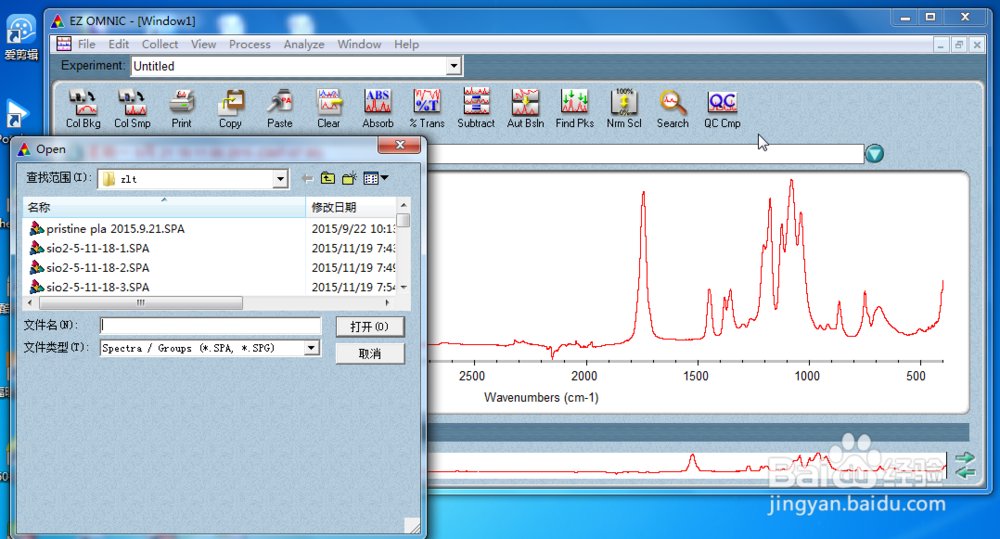Click the Nrm Scl icon

coord(624,108)
